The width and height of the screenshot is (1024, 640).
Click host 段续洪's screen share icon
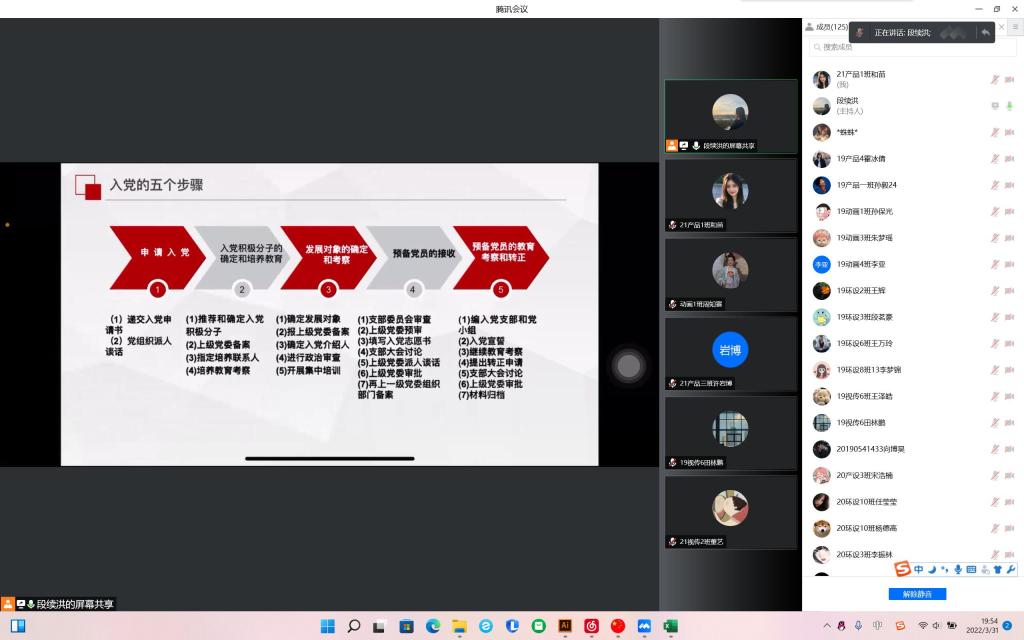[994, 105]
